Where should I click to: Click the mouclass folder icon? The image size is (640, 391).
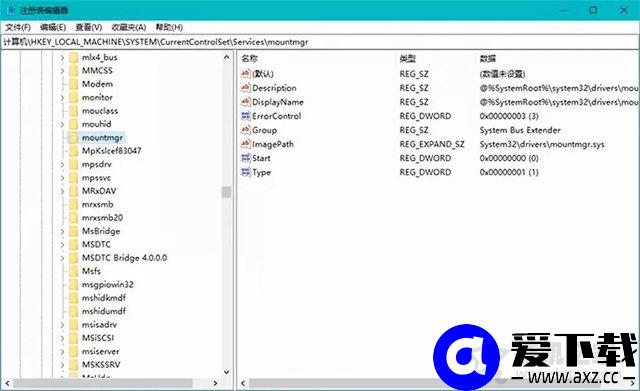click(x=73, y=111)
